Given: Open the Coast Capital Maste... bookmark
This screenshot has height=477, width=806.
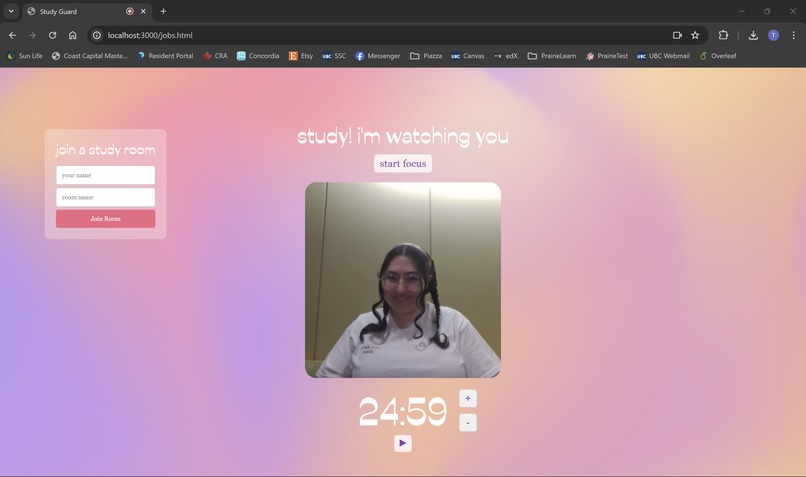Looking at the screenshot, I should (x=89, y=56).
